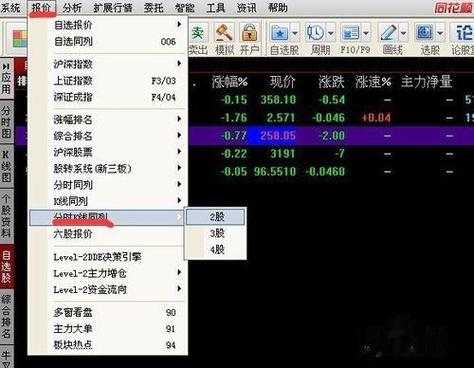Sort by 主力净量 column header
474x368 pixels.
click(x=427, y=82)
